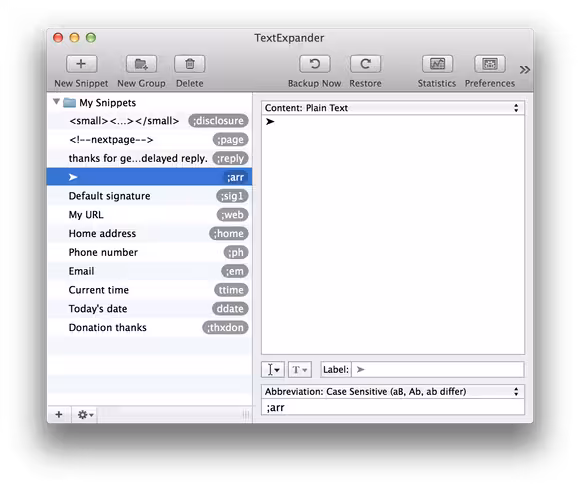Open the cursor insertion popup menu
Screen dimensions: 580x488
[273, 370]
